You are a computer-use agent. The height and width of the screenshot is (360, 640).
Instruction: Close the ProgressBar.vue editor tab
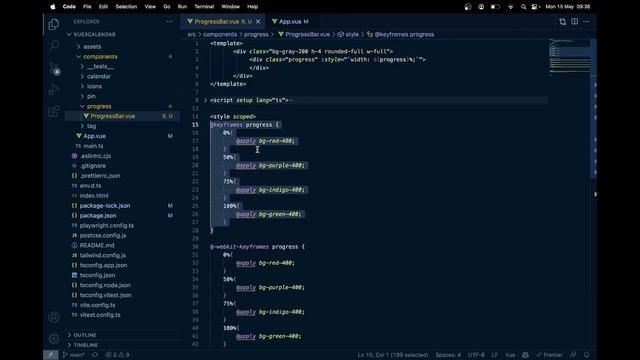coord(258,22)
